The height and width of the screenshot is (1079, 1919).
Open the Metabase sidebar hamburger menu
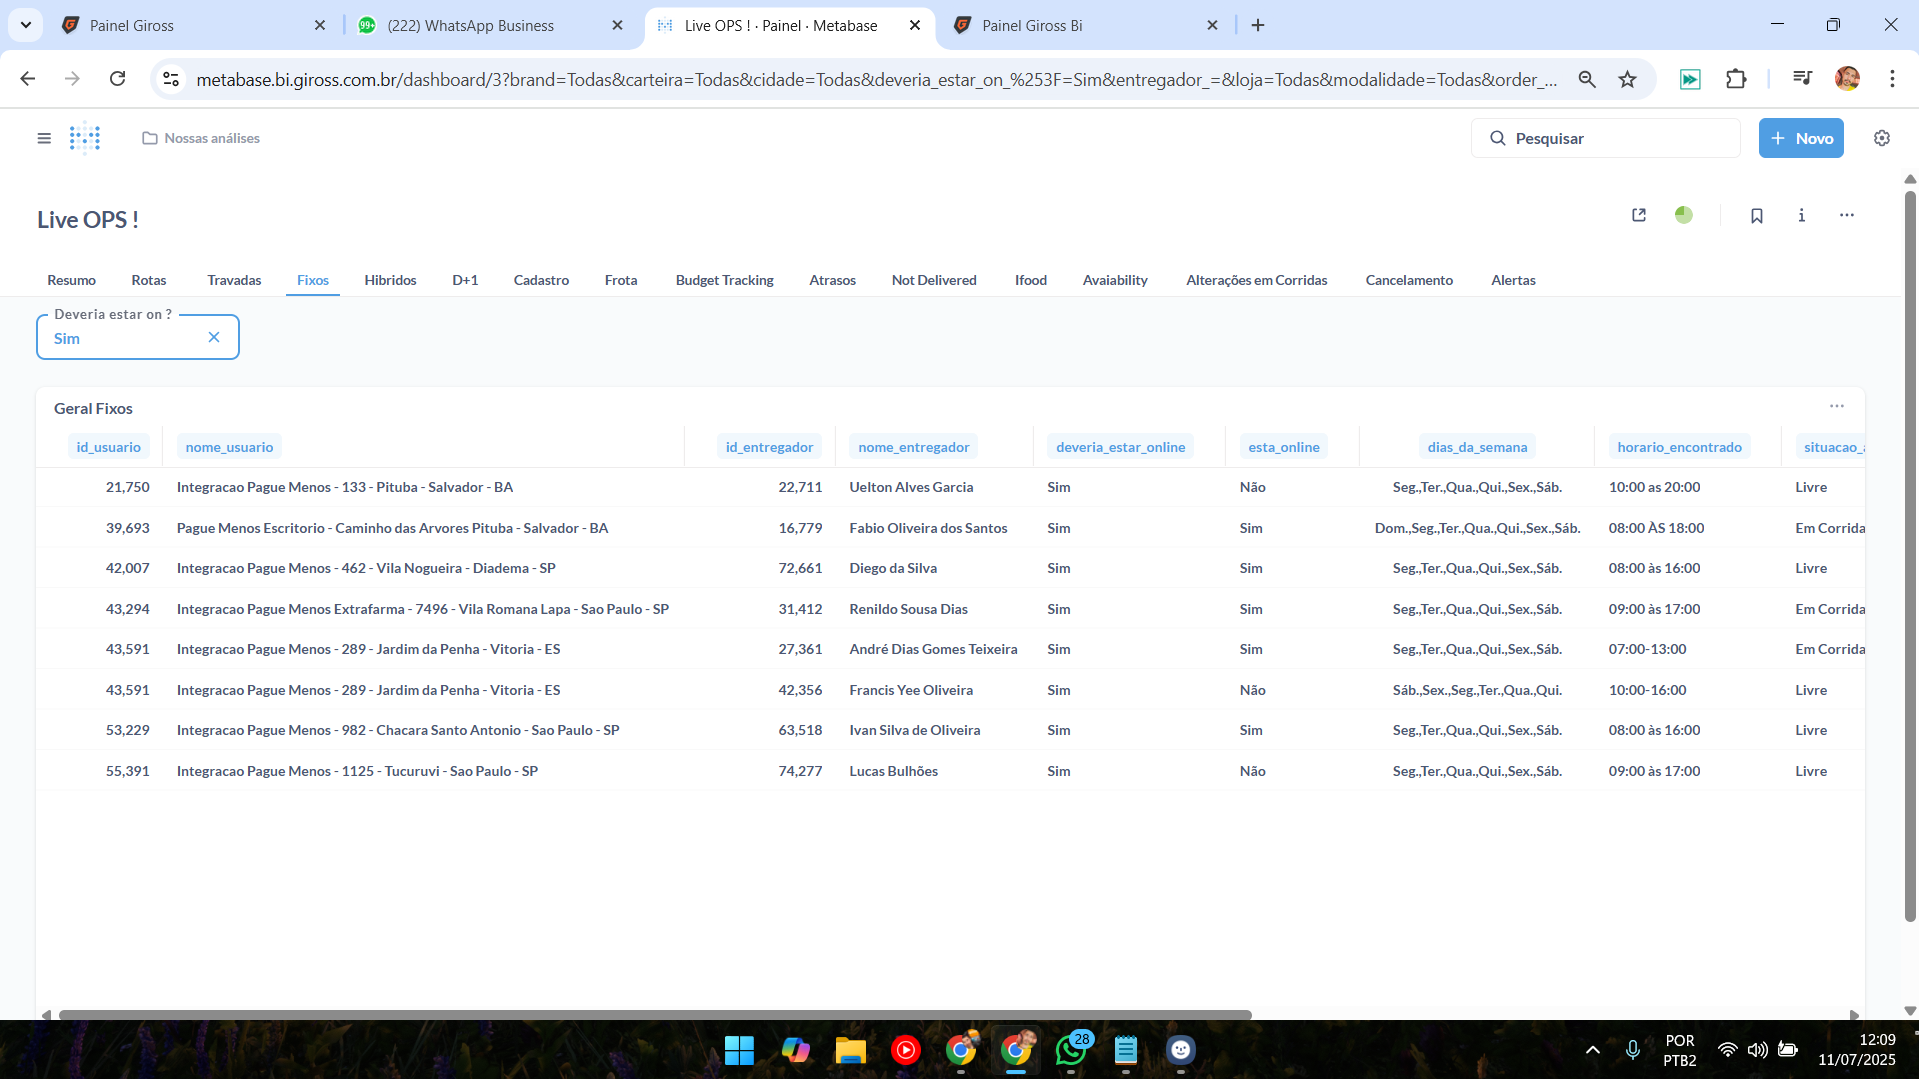click(44, 138)
